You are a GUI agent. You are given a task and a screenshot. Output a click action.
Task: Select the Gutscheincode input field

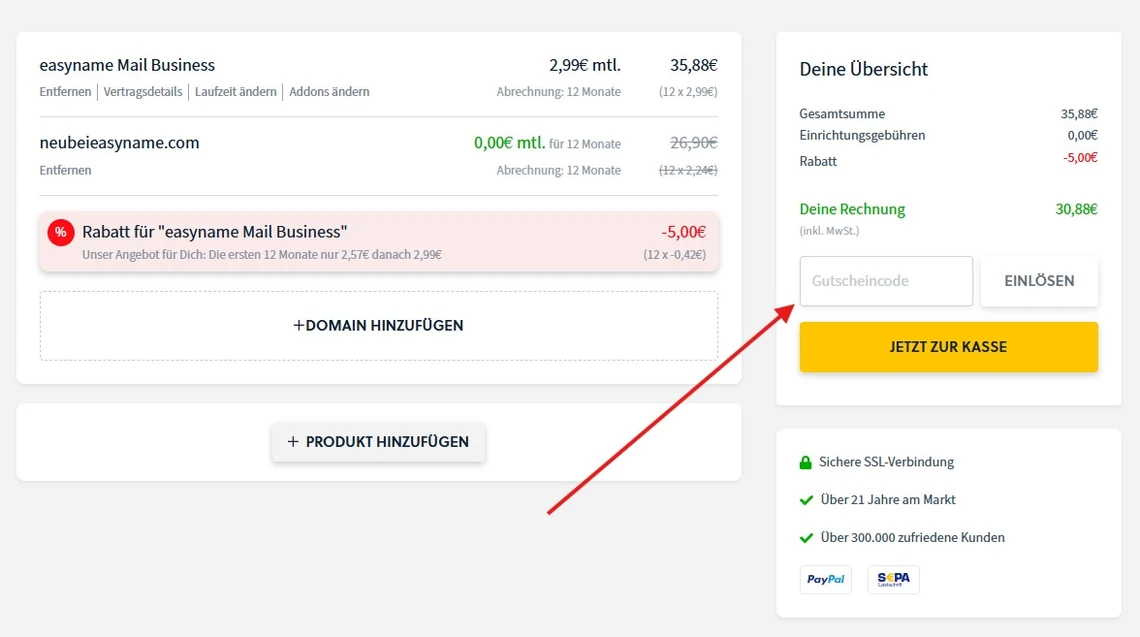pos(885,281)
